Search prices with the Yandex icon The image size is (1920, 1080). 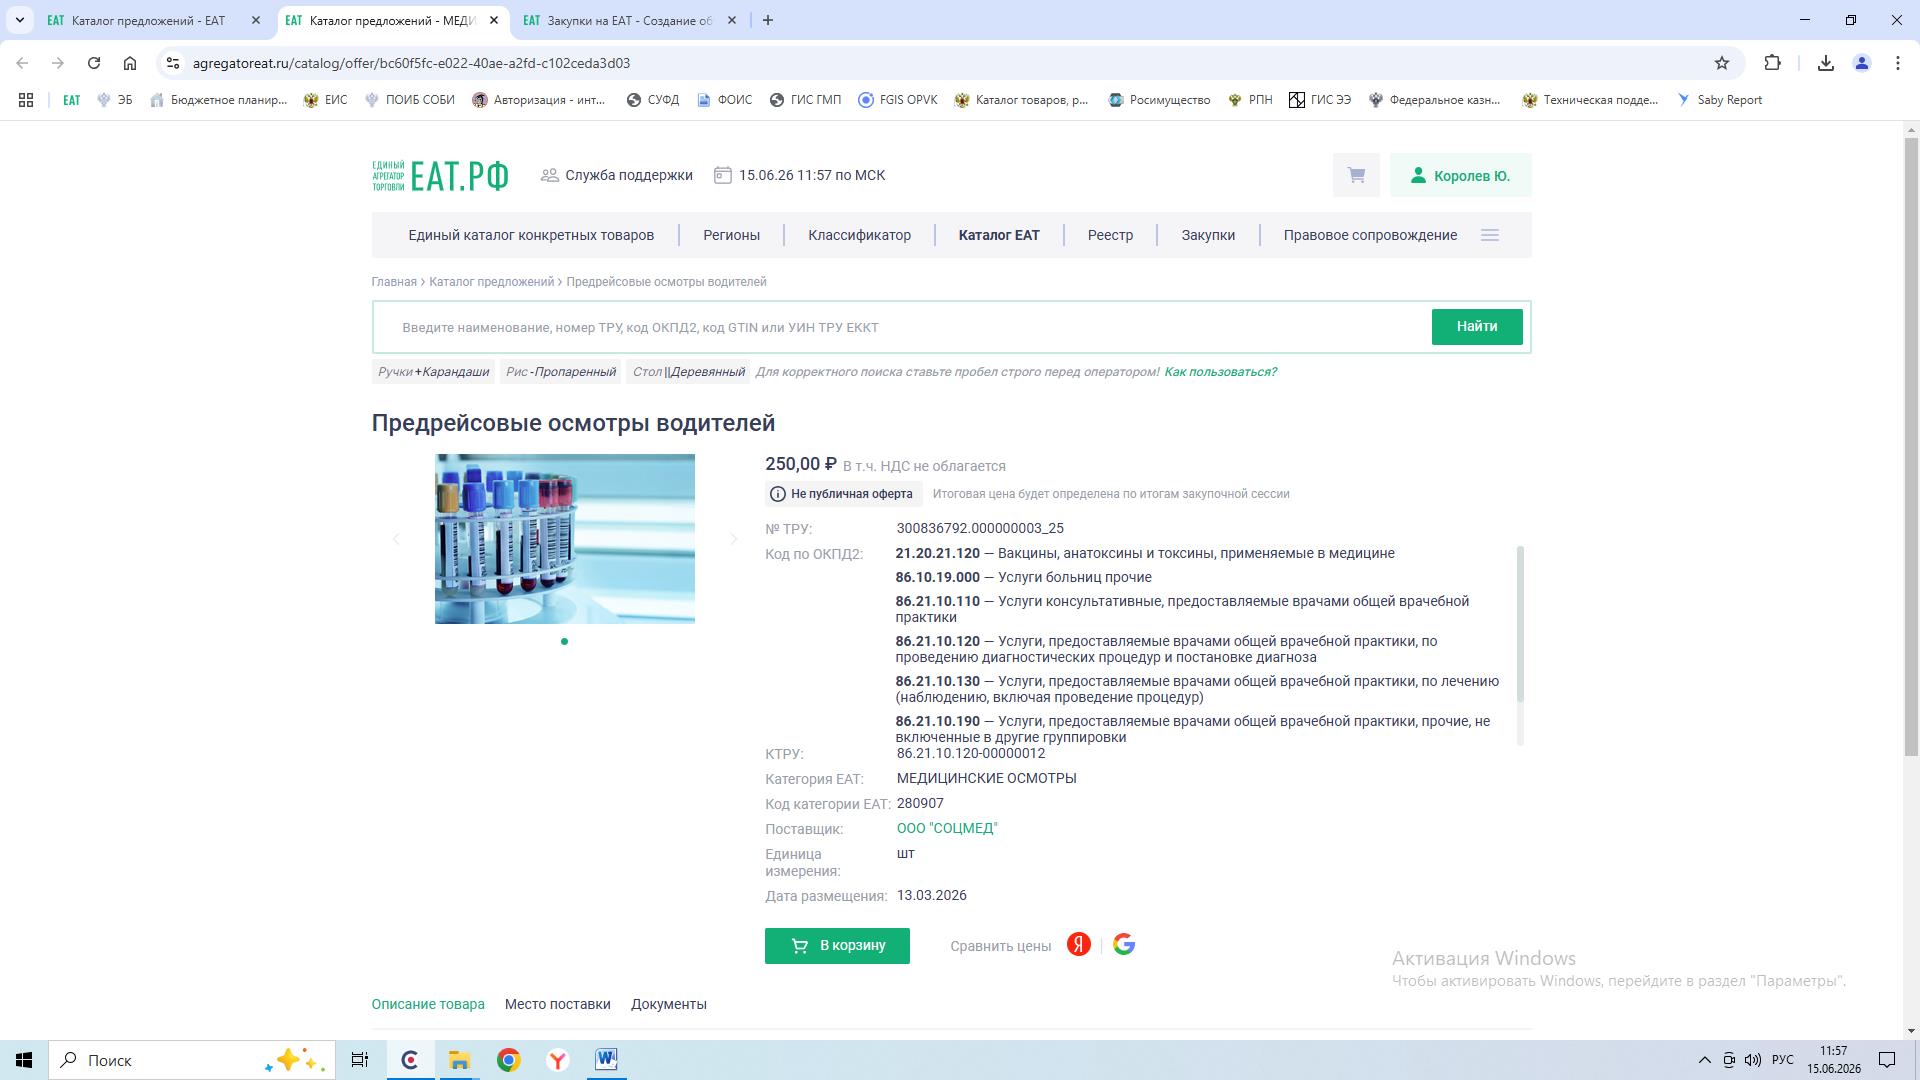[1078, 945]
